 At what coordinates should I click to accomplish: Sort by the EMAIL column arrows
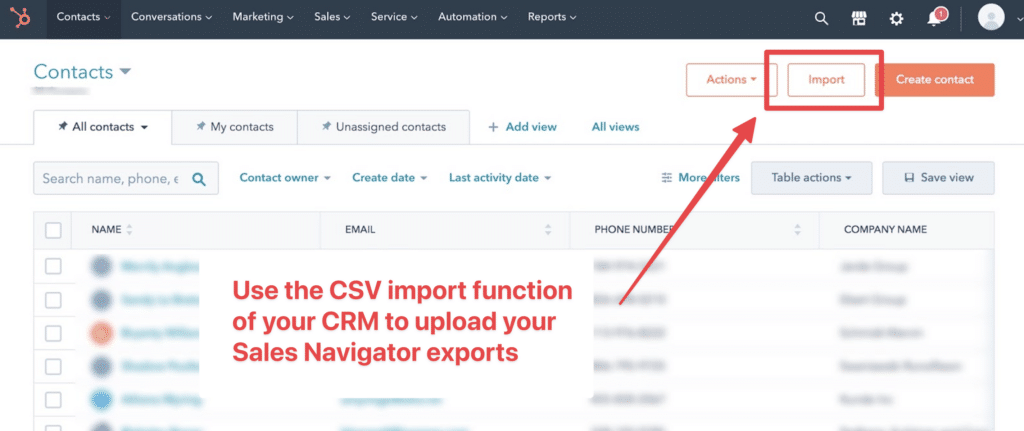point(548,230)
